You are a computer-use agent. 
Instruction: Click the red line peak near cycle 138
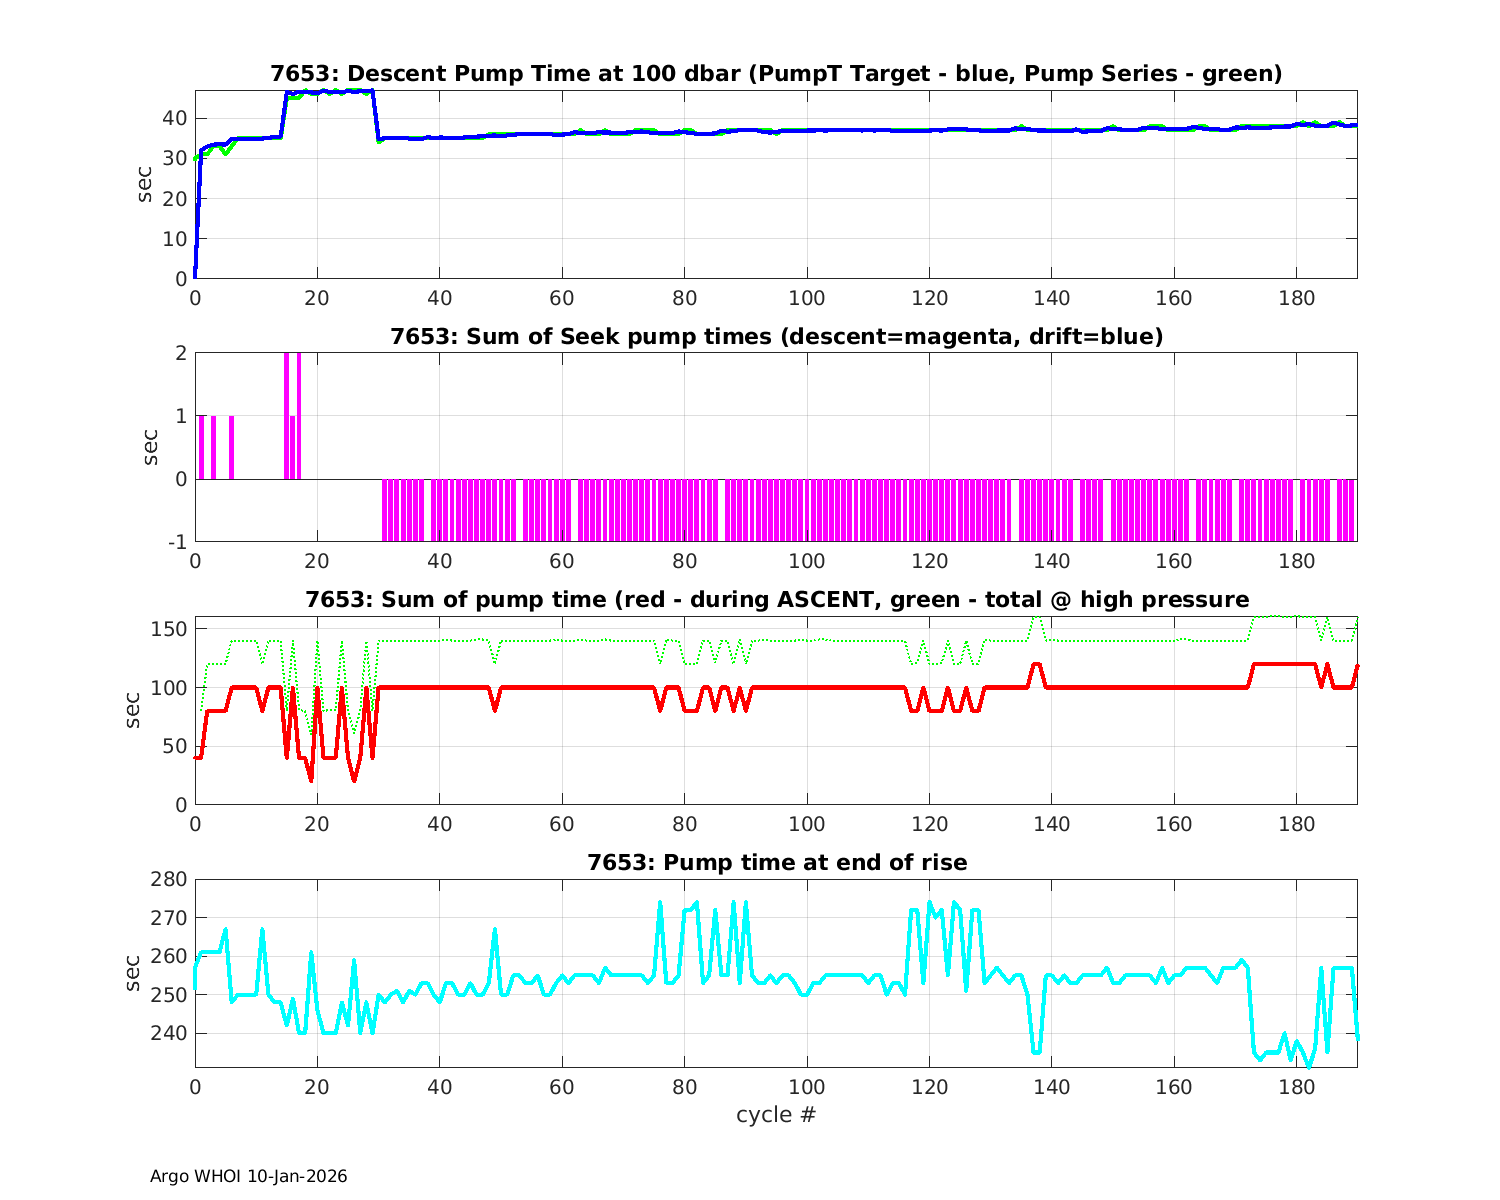1036,664
